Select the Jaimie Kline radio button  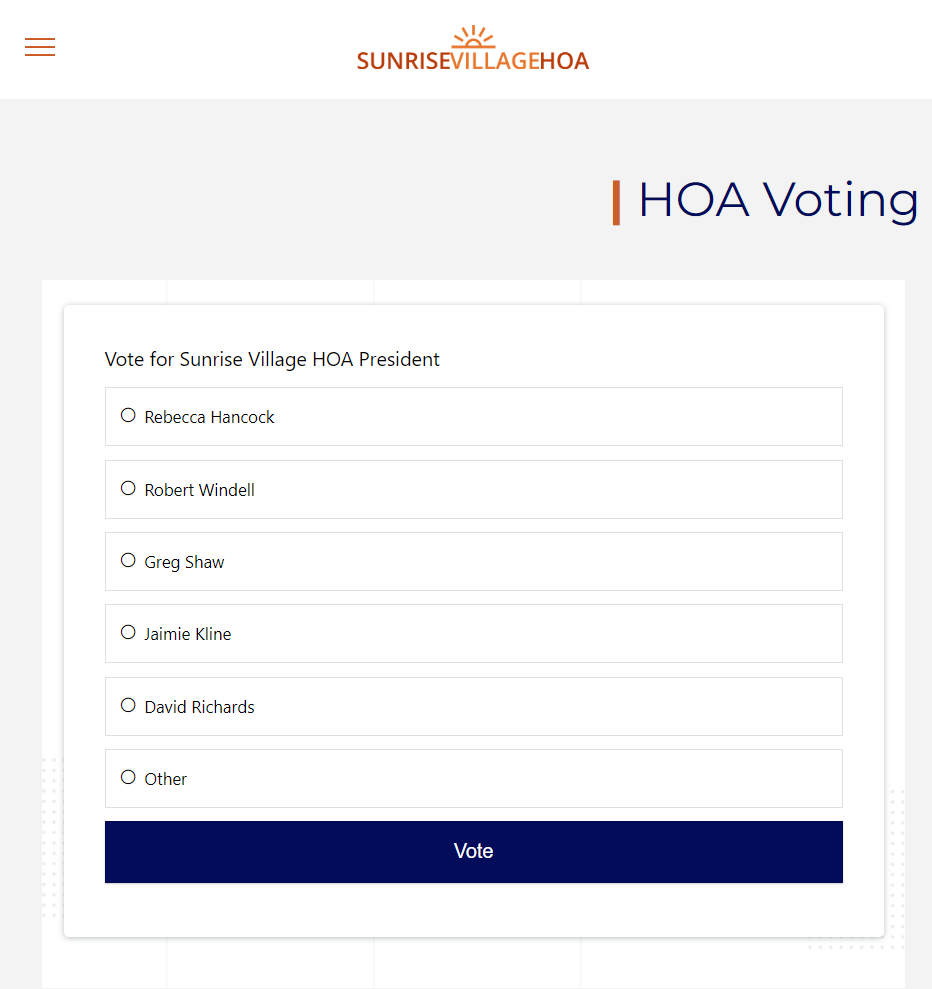127,631
